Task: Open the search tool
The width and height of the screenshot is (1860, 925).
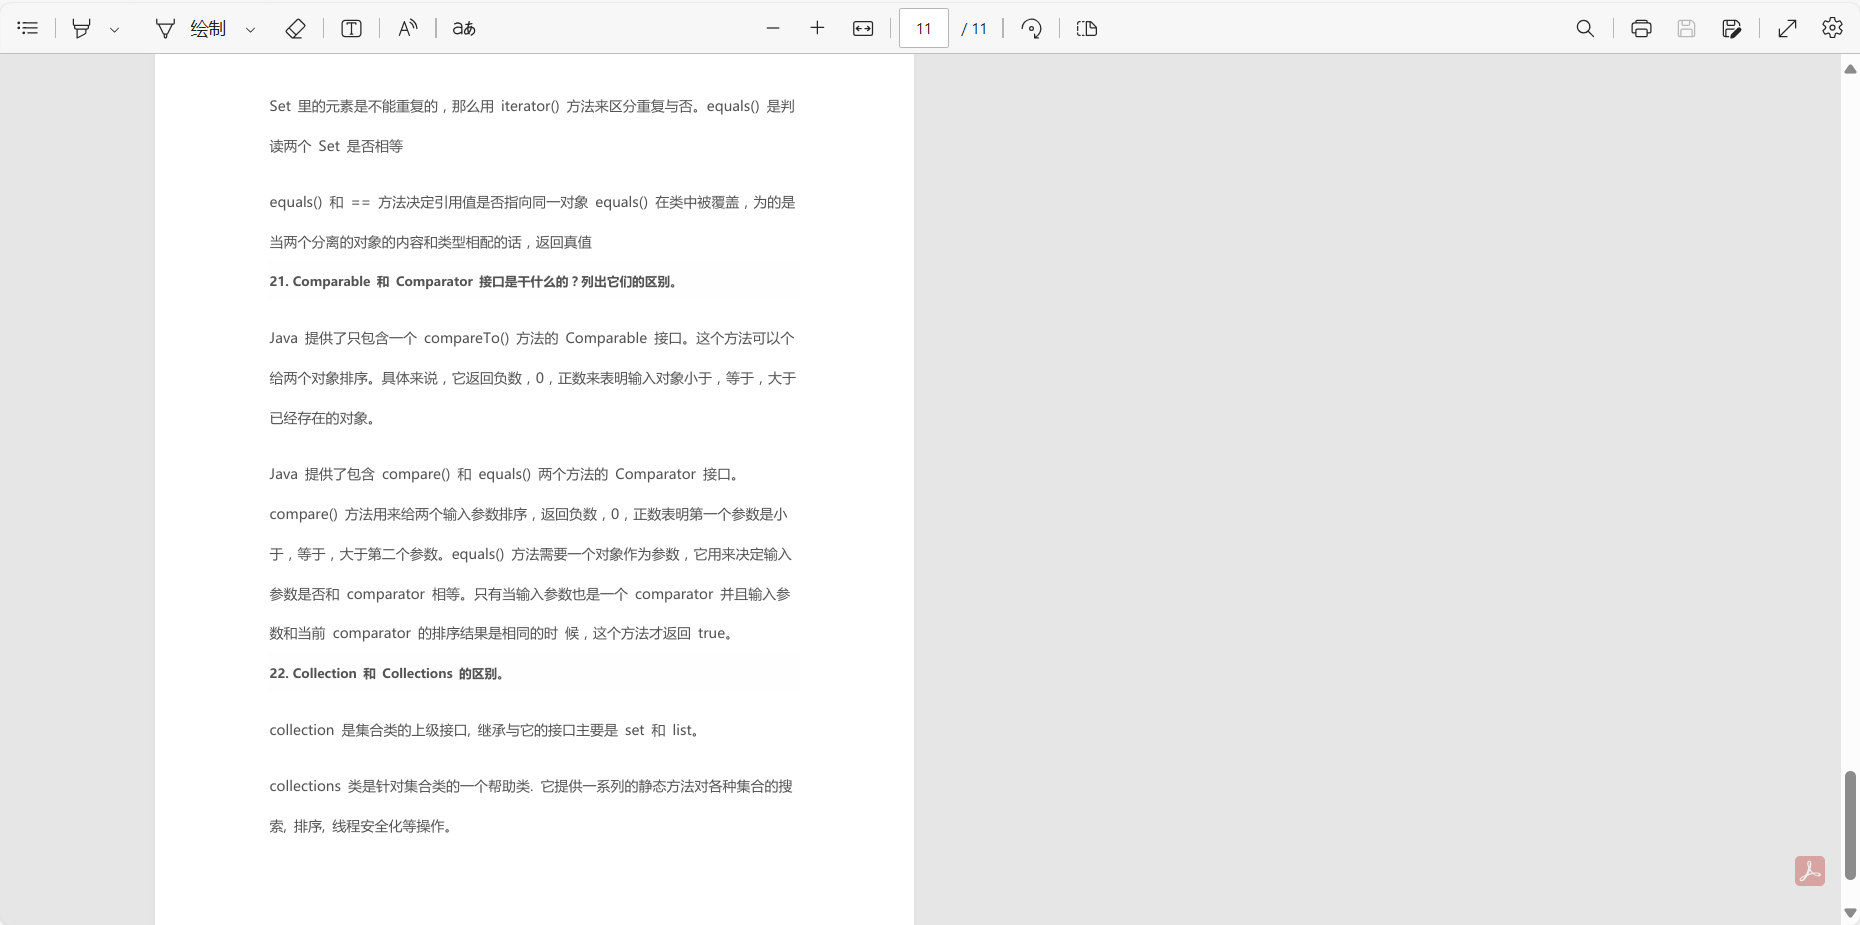Action: click(1585, 28)
